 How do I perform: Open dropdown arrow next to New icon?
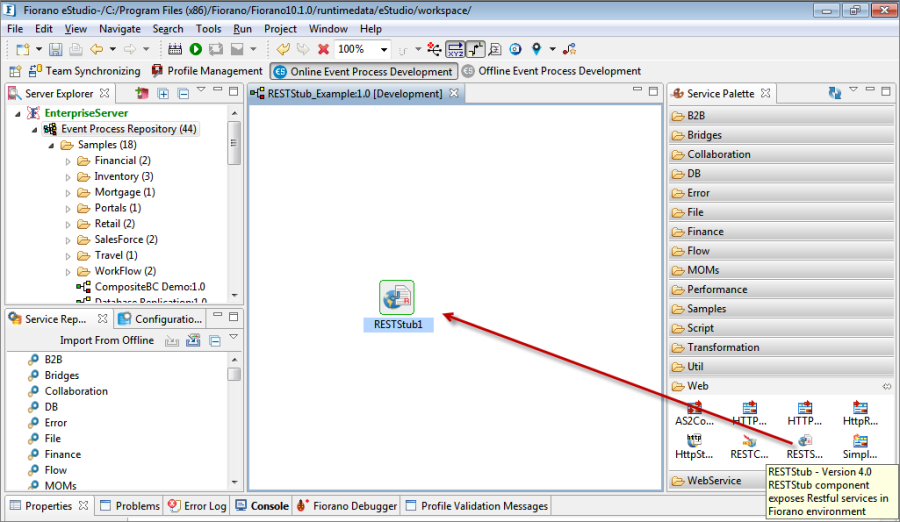[x=39, y=49]
